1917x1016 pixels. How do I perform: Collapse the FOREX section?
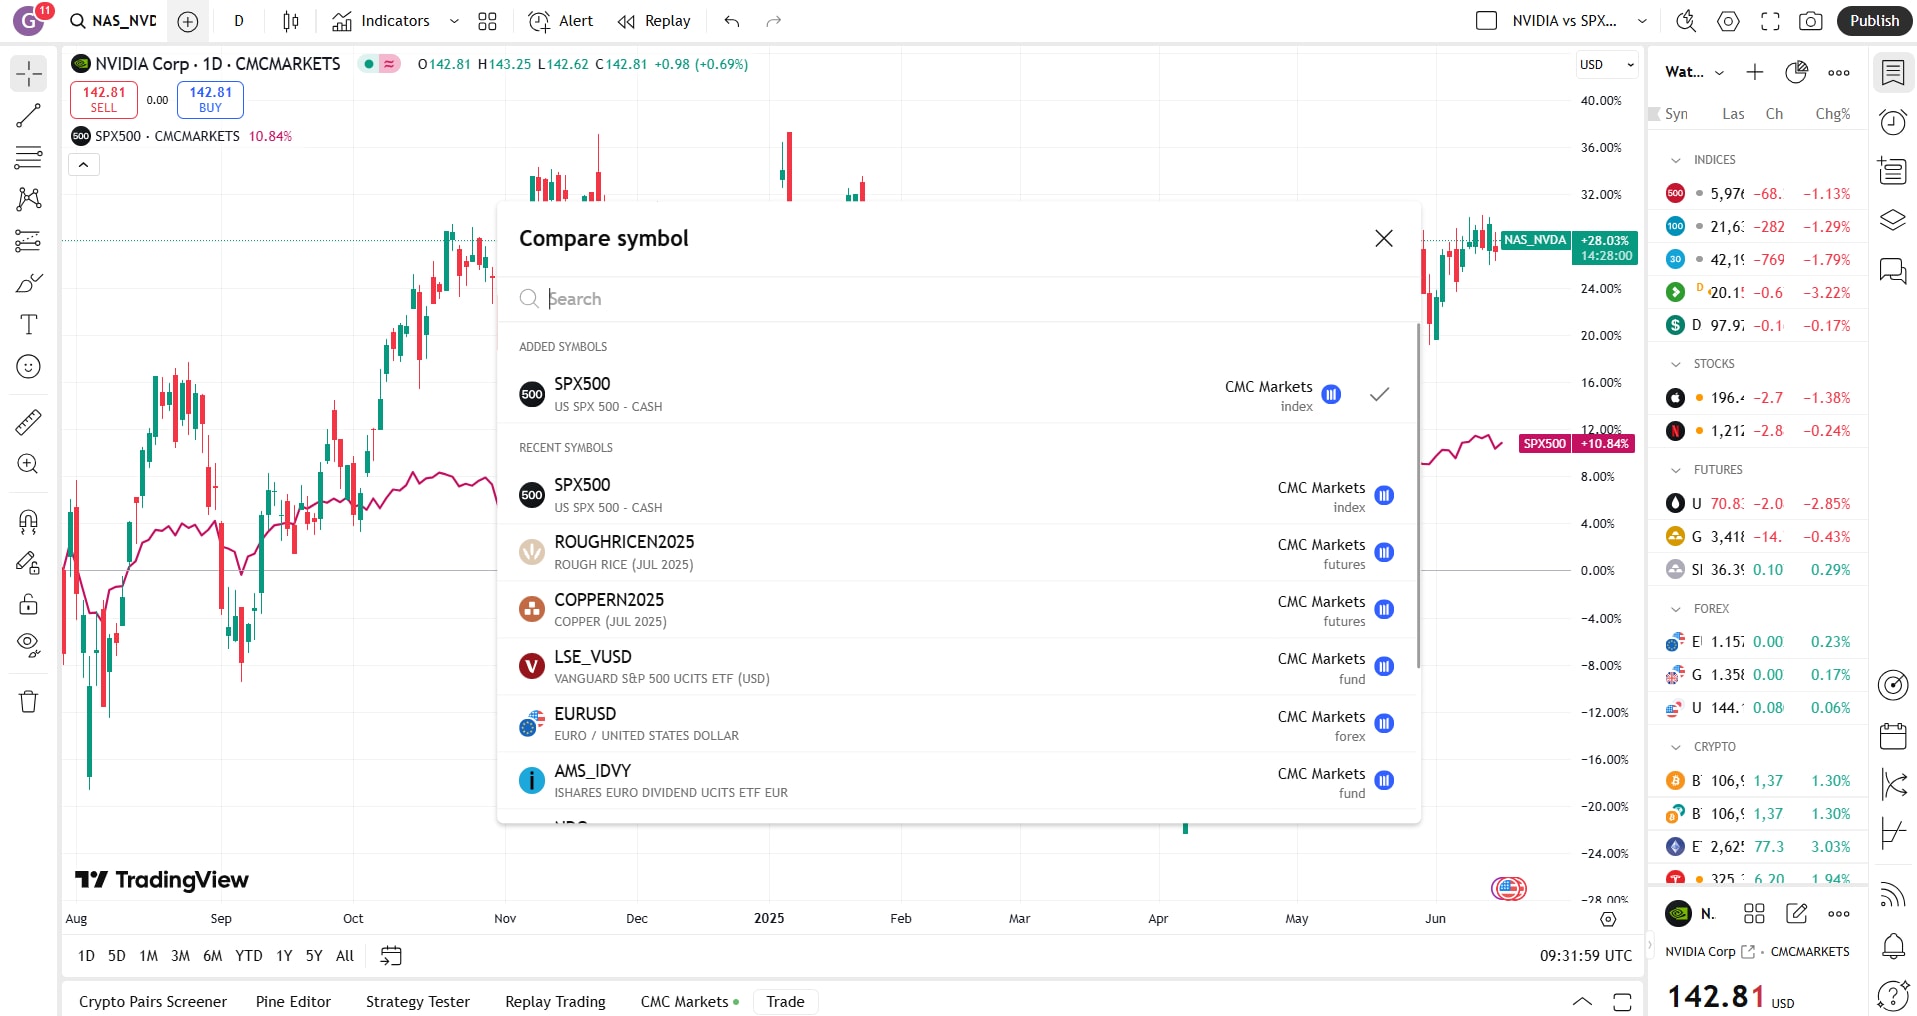(x=1676, y=609)
